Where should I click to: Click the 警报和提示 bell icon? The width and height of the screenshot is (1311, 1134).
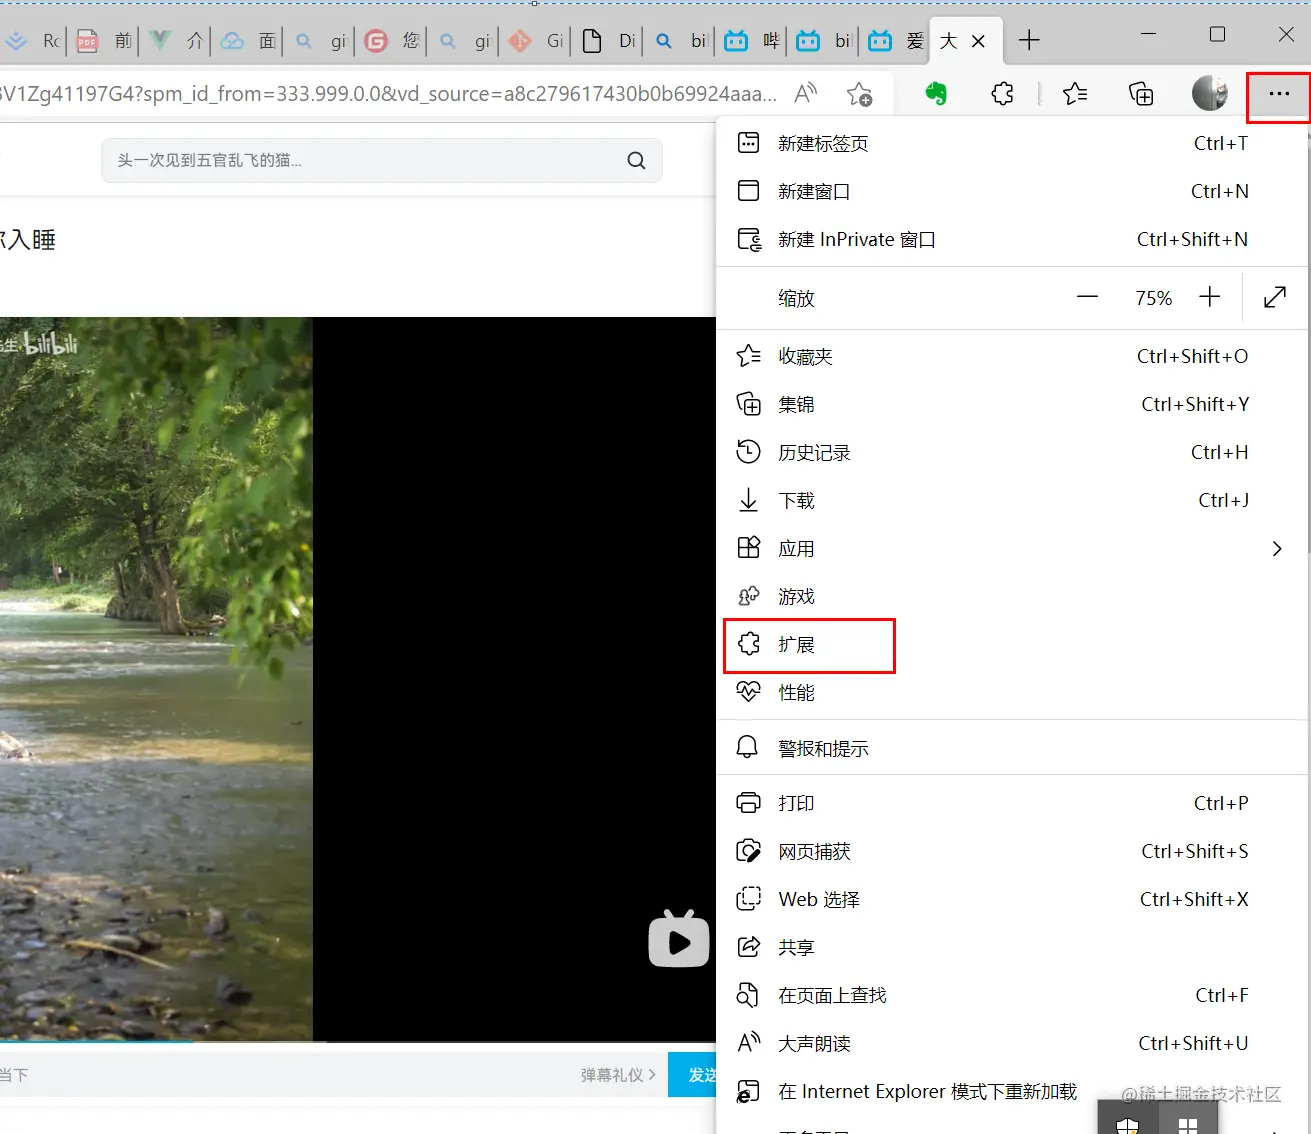[748, 748]
